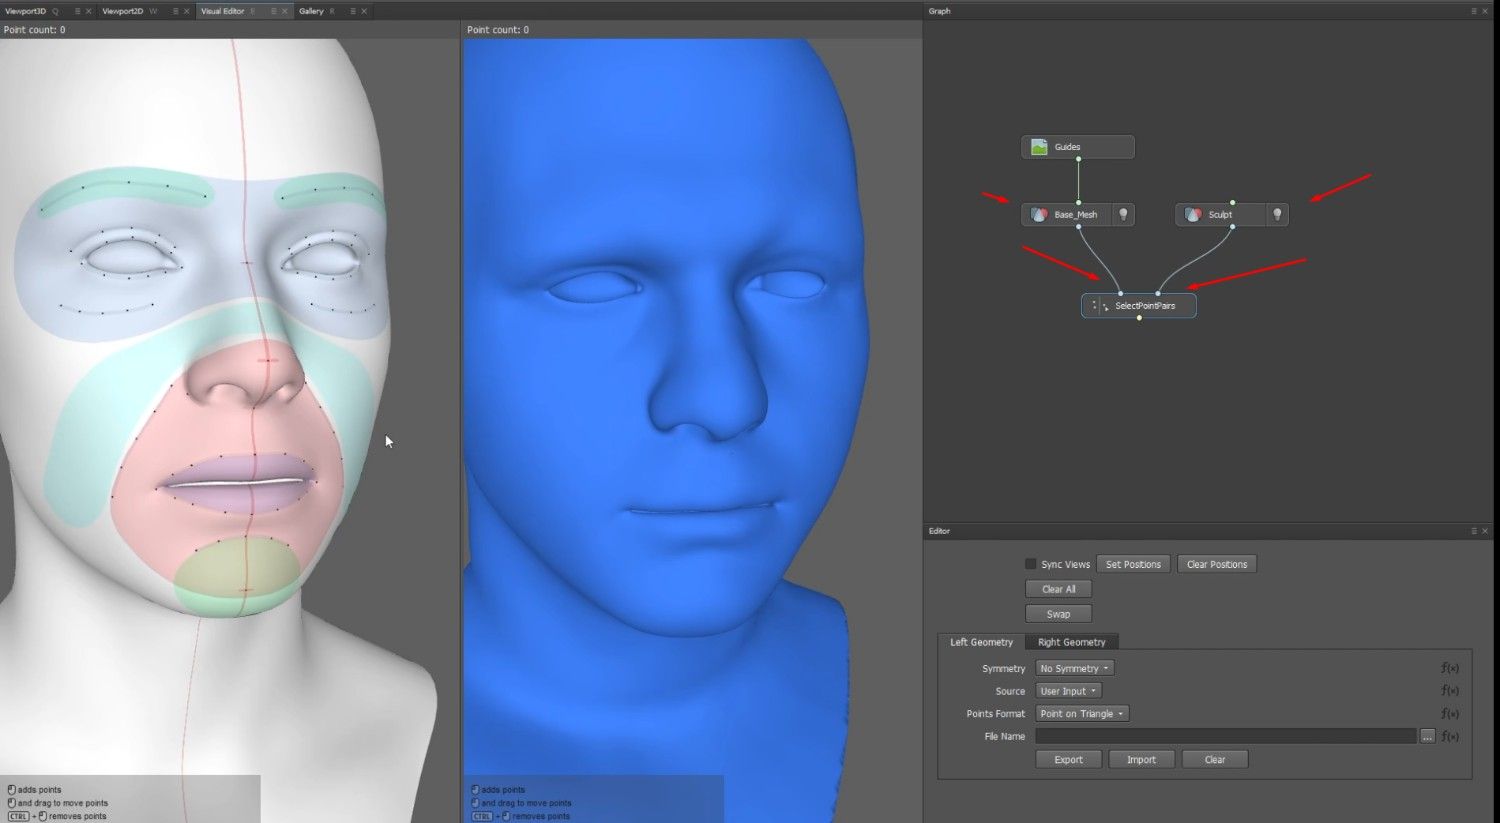
Task: Toggle the Sculpt node lightbulb visibility
Action: click(1277, 214)
